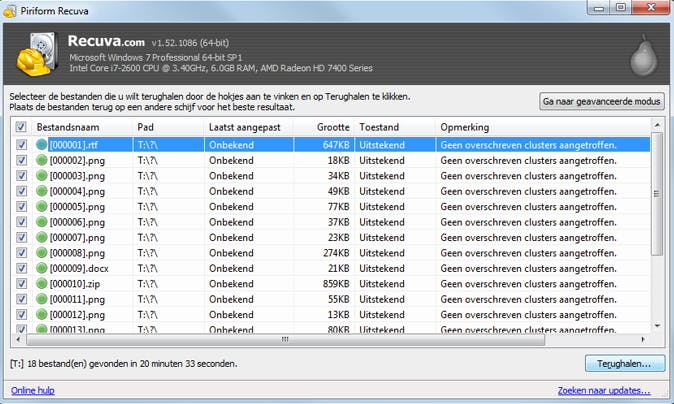Click the green status dot for [000009].docx
Viewport: 674px width, 404px height.
(42, 269)
